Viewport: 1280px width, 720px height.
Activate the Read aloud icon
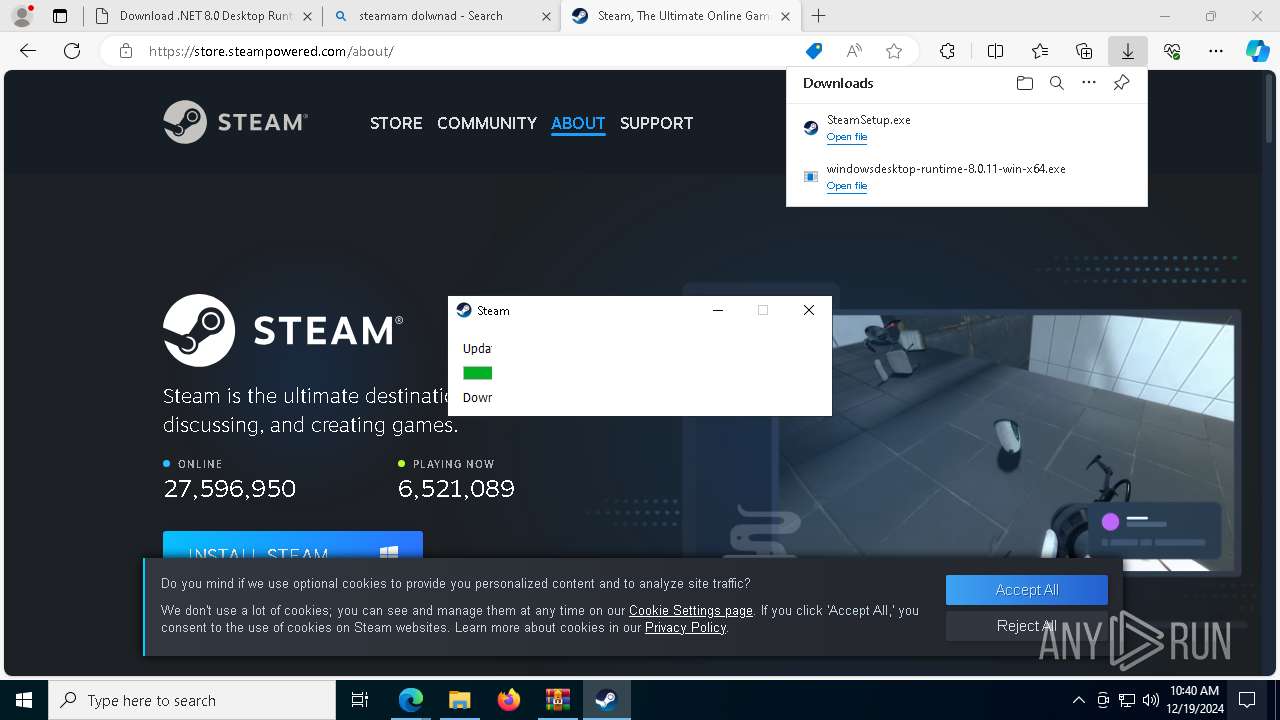coord(854,51)
